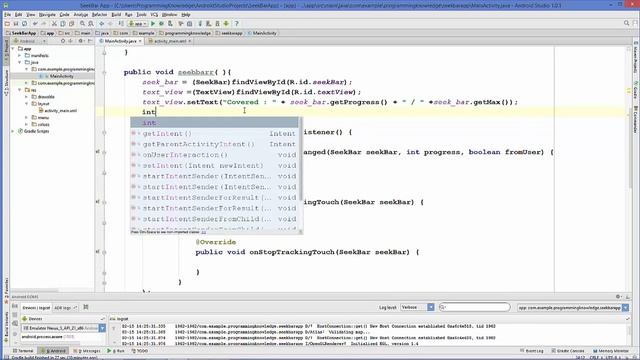
Task: Choose 'int' in the completion popup
Action: 215,123
